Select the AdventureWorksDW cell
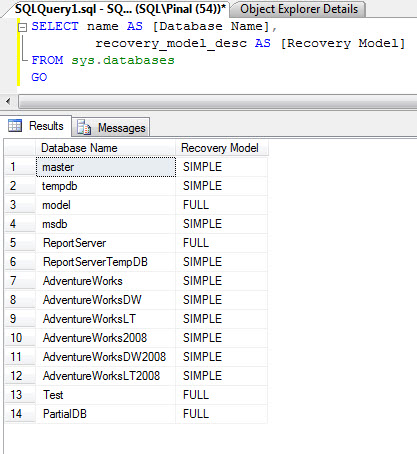The height and width of the screenshot is (454, 417). tap(106, 300)
